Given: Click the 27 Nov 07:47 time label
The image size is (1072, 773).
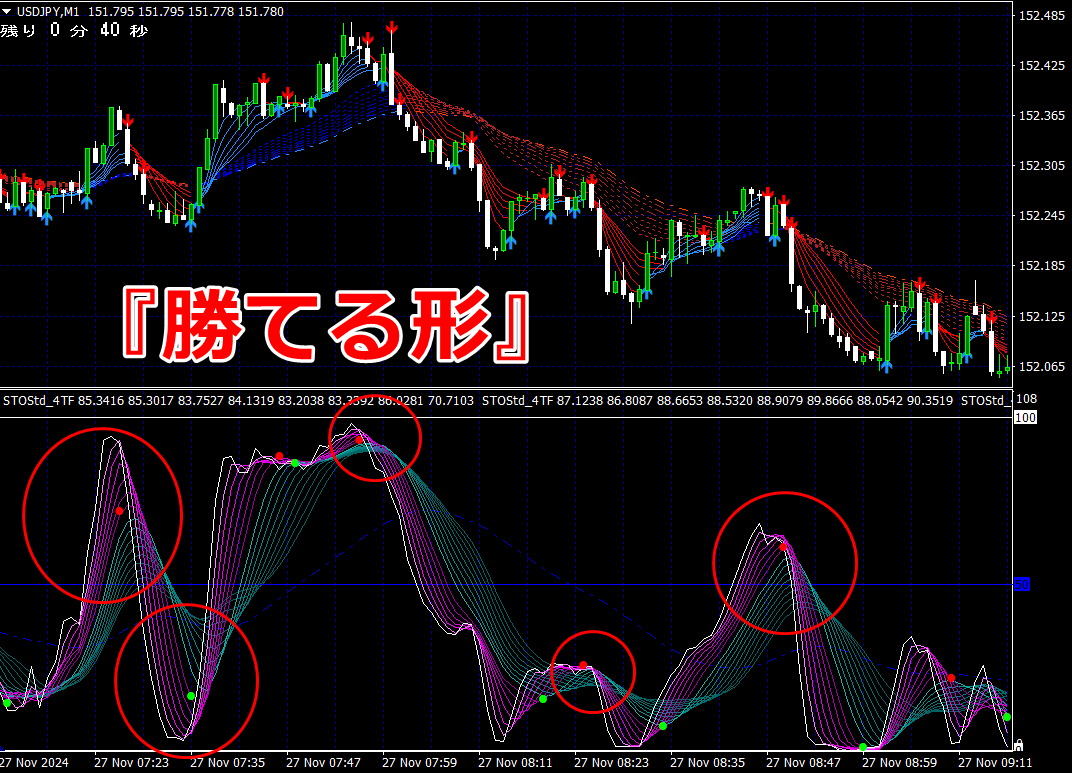Looking at the screenshot, I should 323,762.
